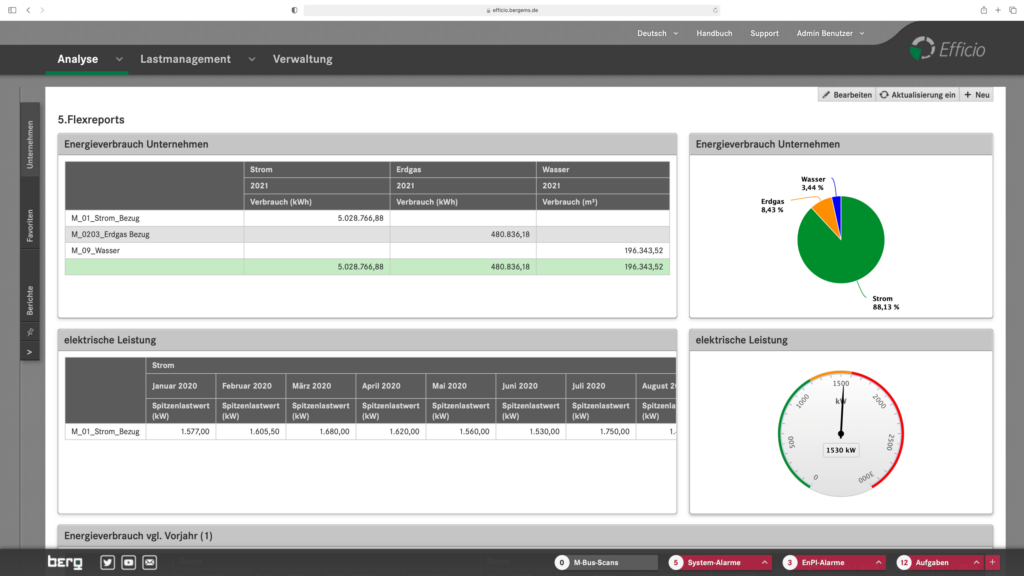Open the Handbuch link
This screenshot has height=576, width=1024.
714,33
